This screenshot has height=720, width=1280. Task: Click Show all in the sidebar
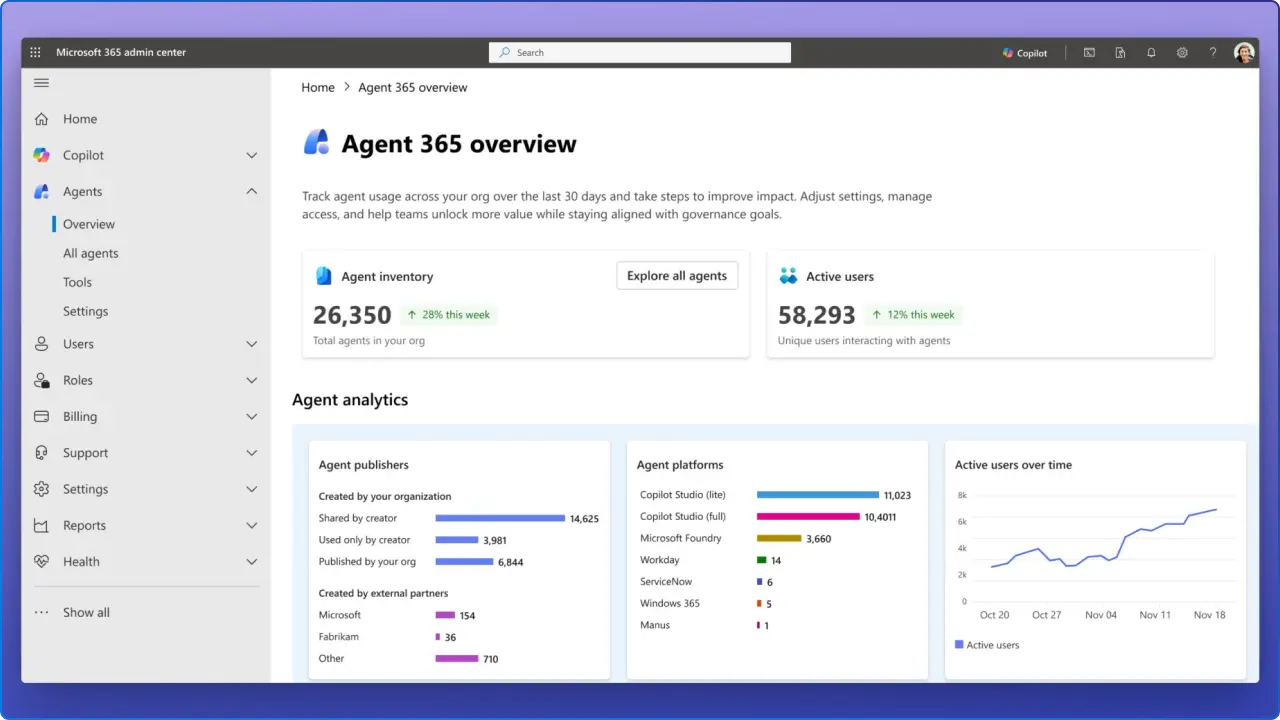(x=86, y=612)
